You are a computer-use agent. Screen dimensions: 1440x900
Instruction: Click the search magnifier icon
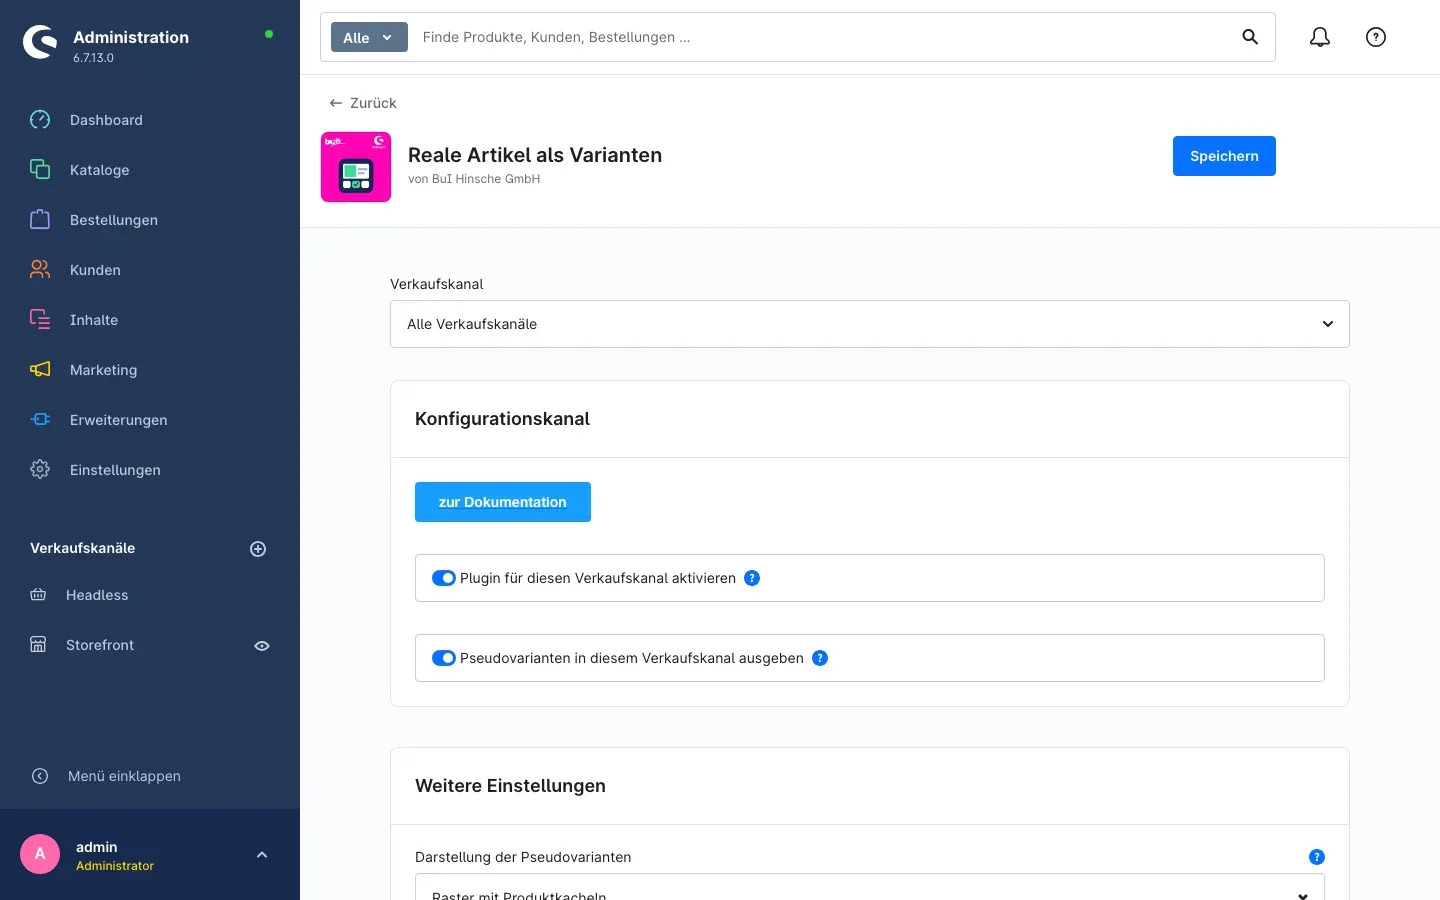1250,37
